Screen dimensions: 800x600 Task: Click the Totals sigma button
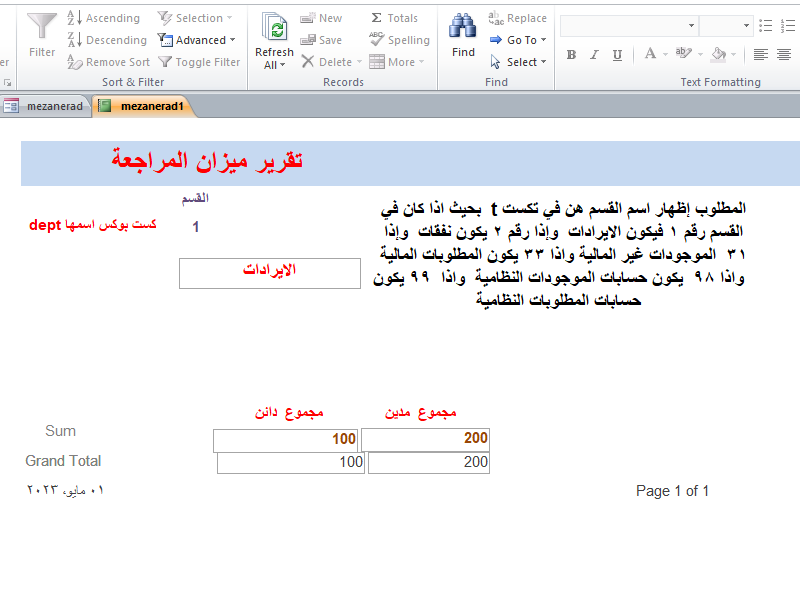click(x=394, y=18)
